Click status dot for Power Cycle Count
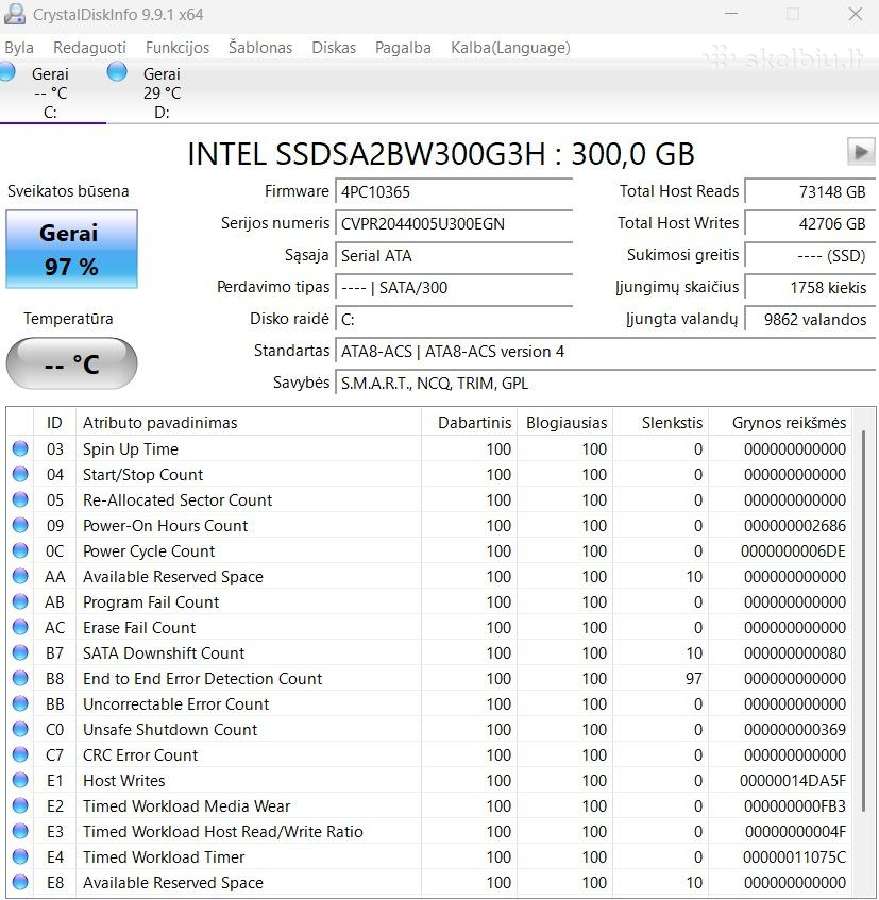Screen dimensions: 879x900 click(21, 551)
